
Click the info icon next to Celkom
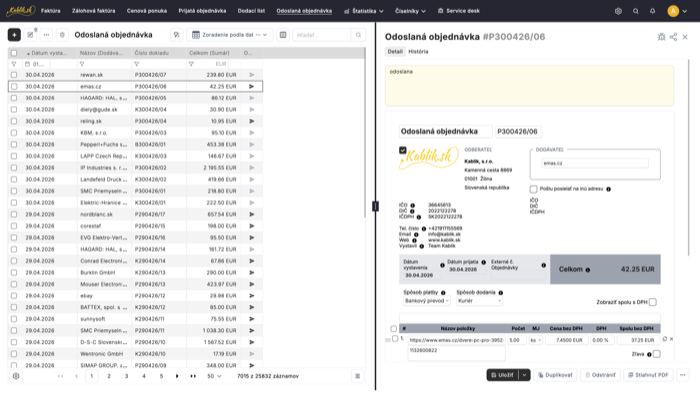pos(588,270)
